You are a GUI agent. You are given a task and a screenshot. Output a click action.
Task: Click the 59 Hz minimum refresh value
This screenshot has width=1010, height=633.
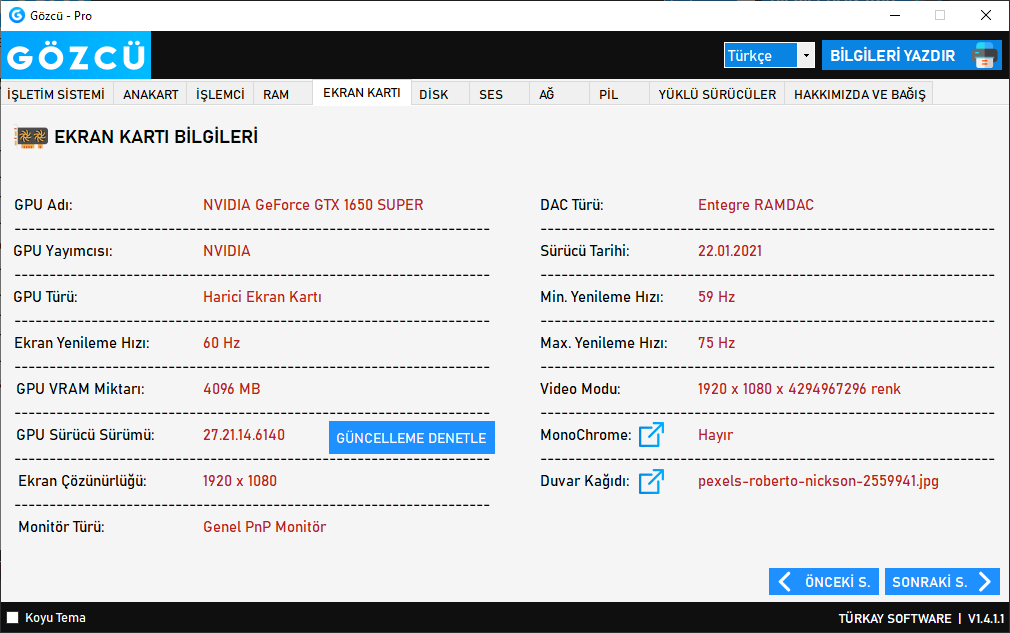pos(716,297)
